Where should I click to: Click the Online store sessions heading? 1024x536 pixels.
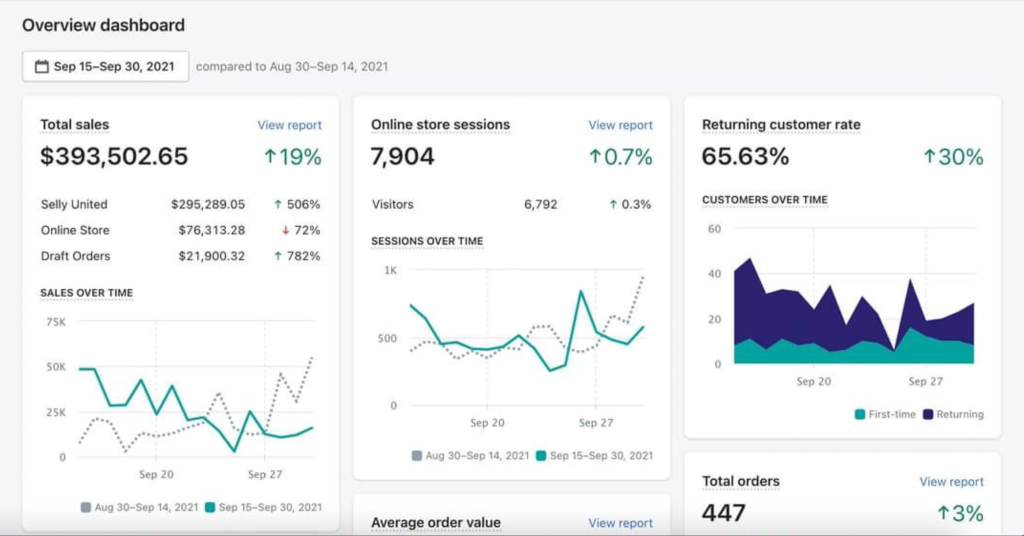(440, 125)
